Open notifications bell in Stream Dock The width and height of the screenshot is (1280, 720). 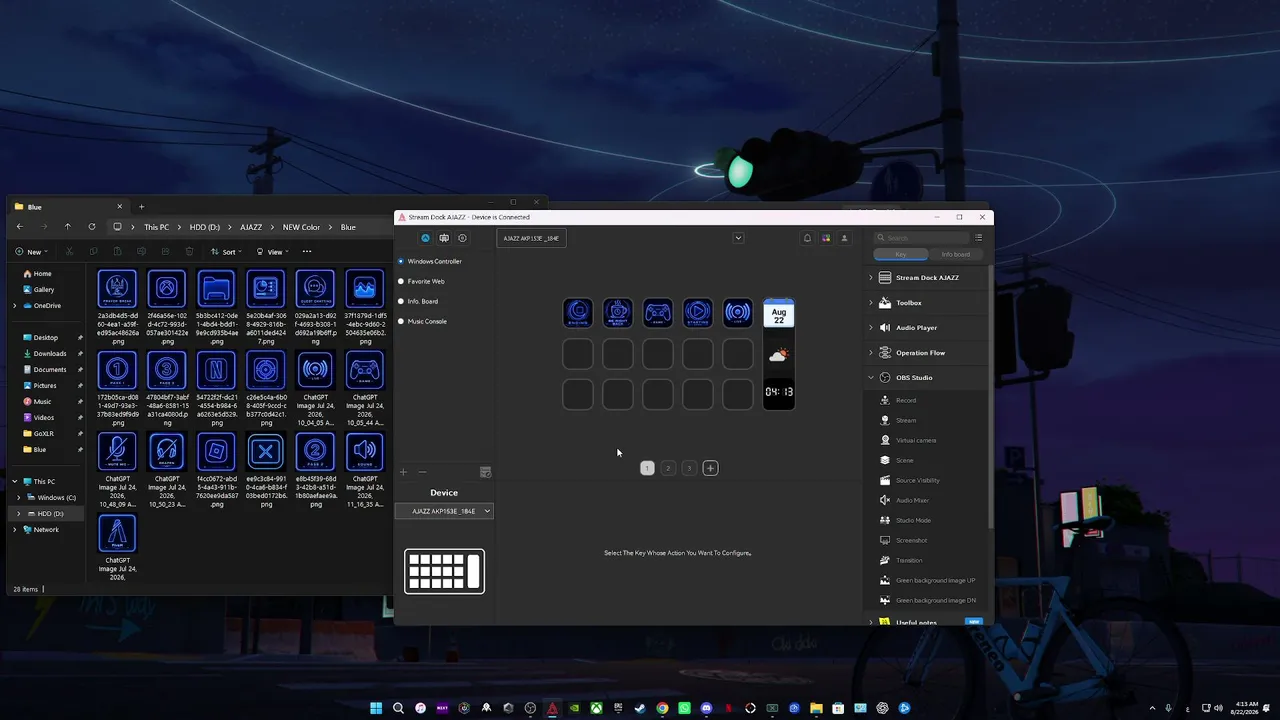(807, 238)
